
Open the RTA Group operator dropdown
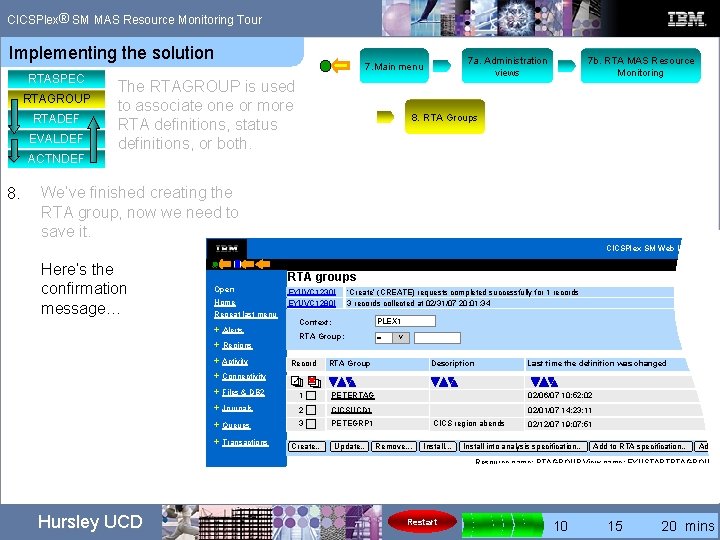click(x=400, y=338)
